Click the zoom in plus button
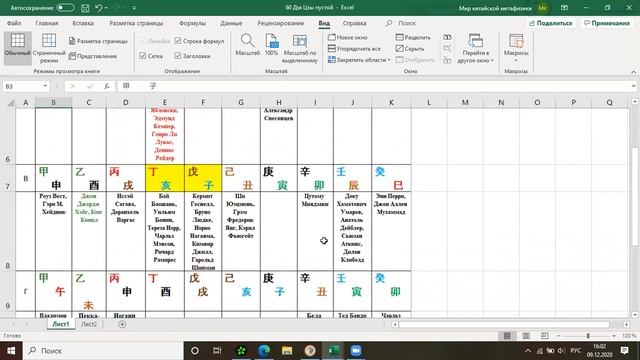 pos(614,336)
